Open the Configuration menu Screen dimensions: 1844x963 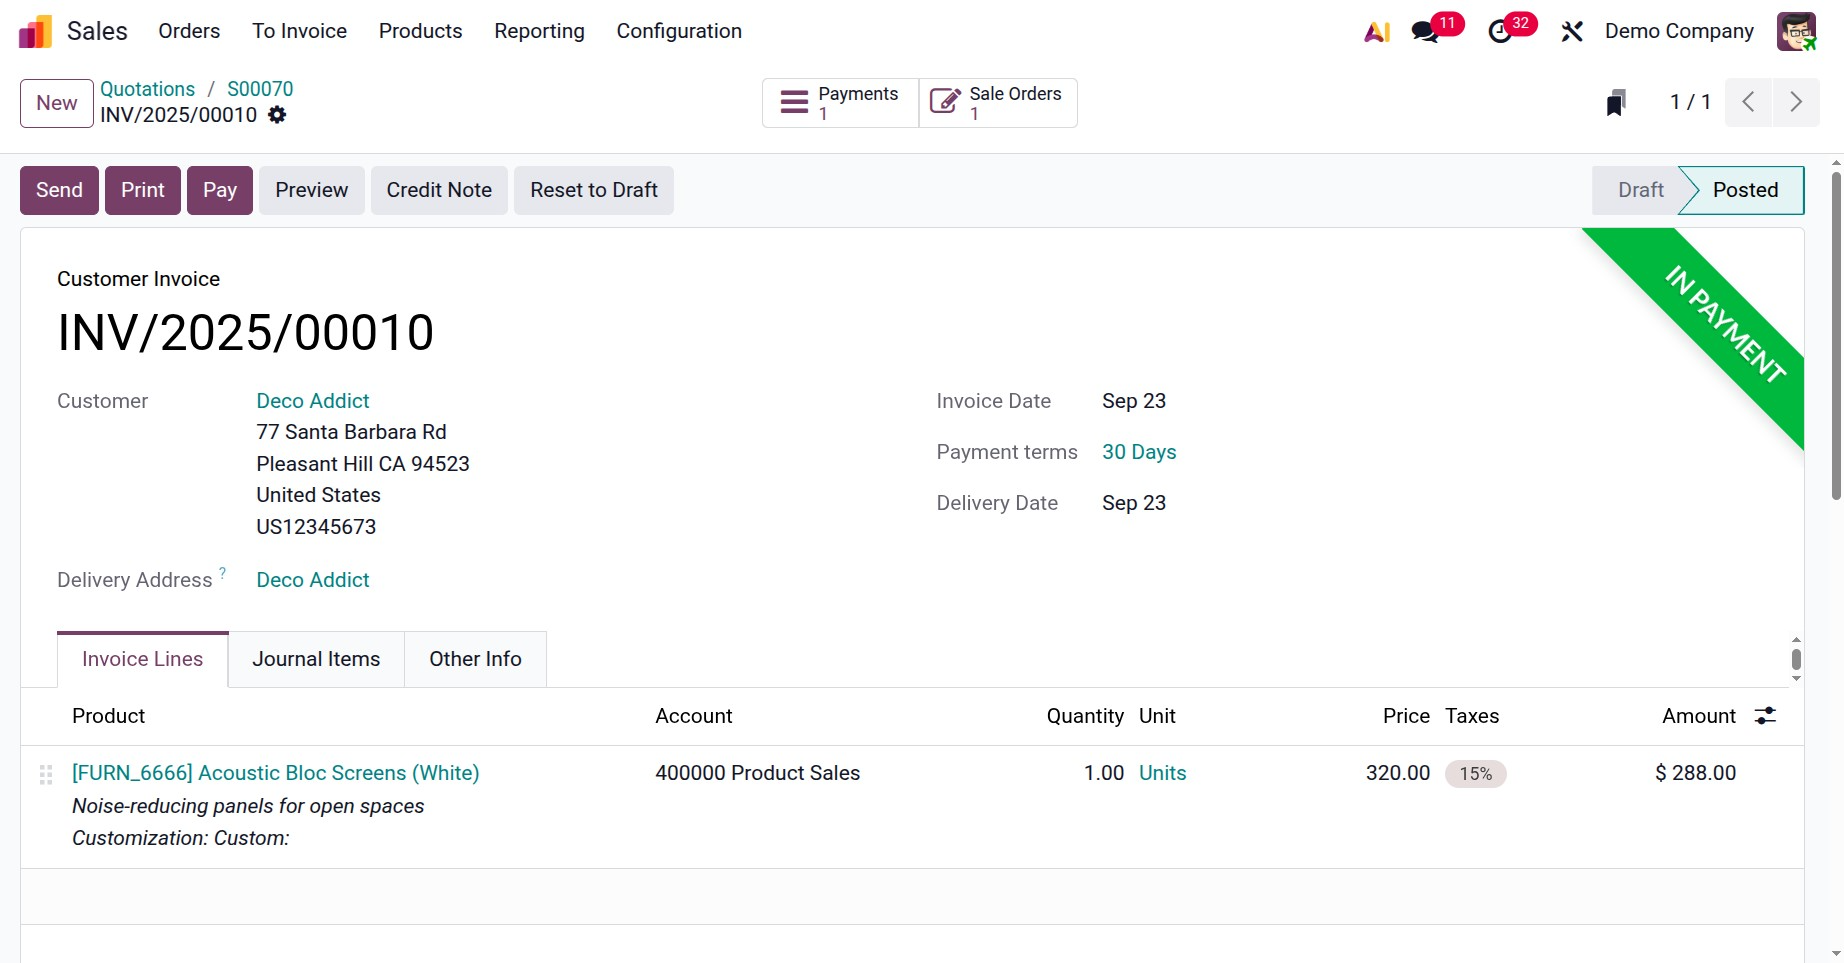tap(679, 31)
